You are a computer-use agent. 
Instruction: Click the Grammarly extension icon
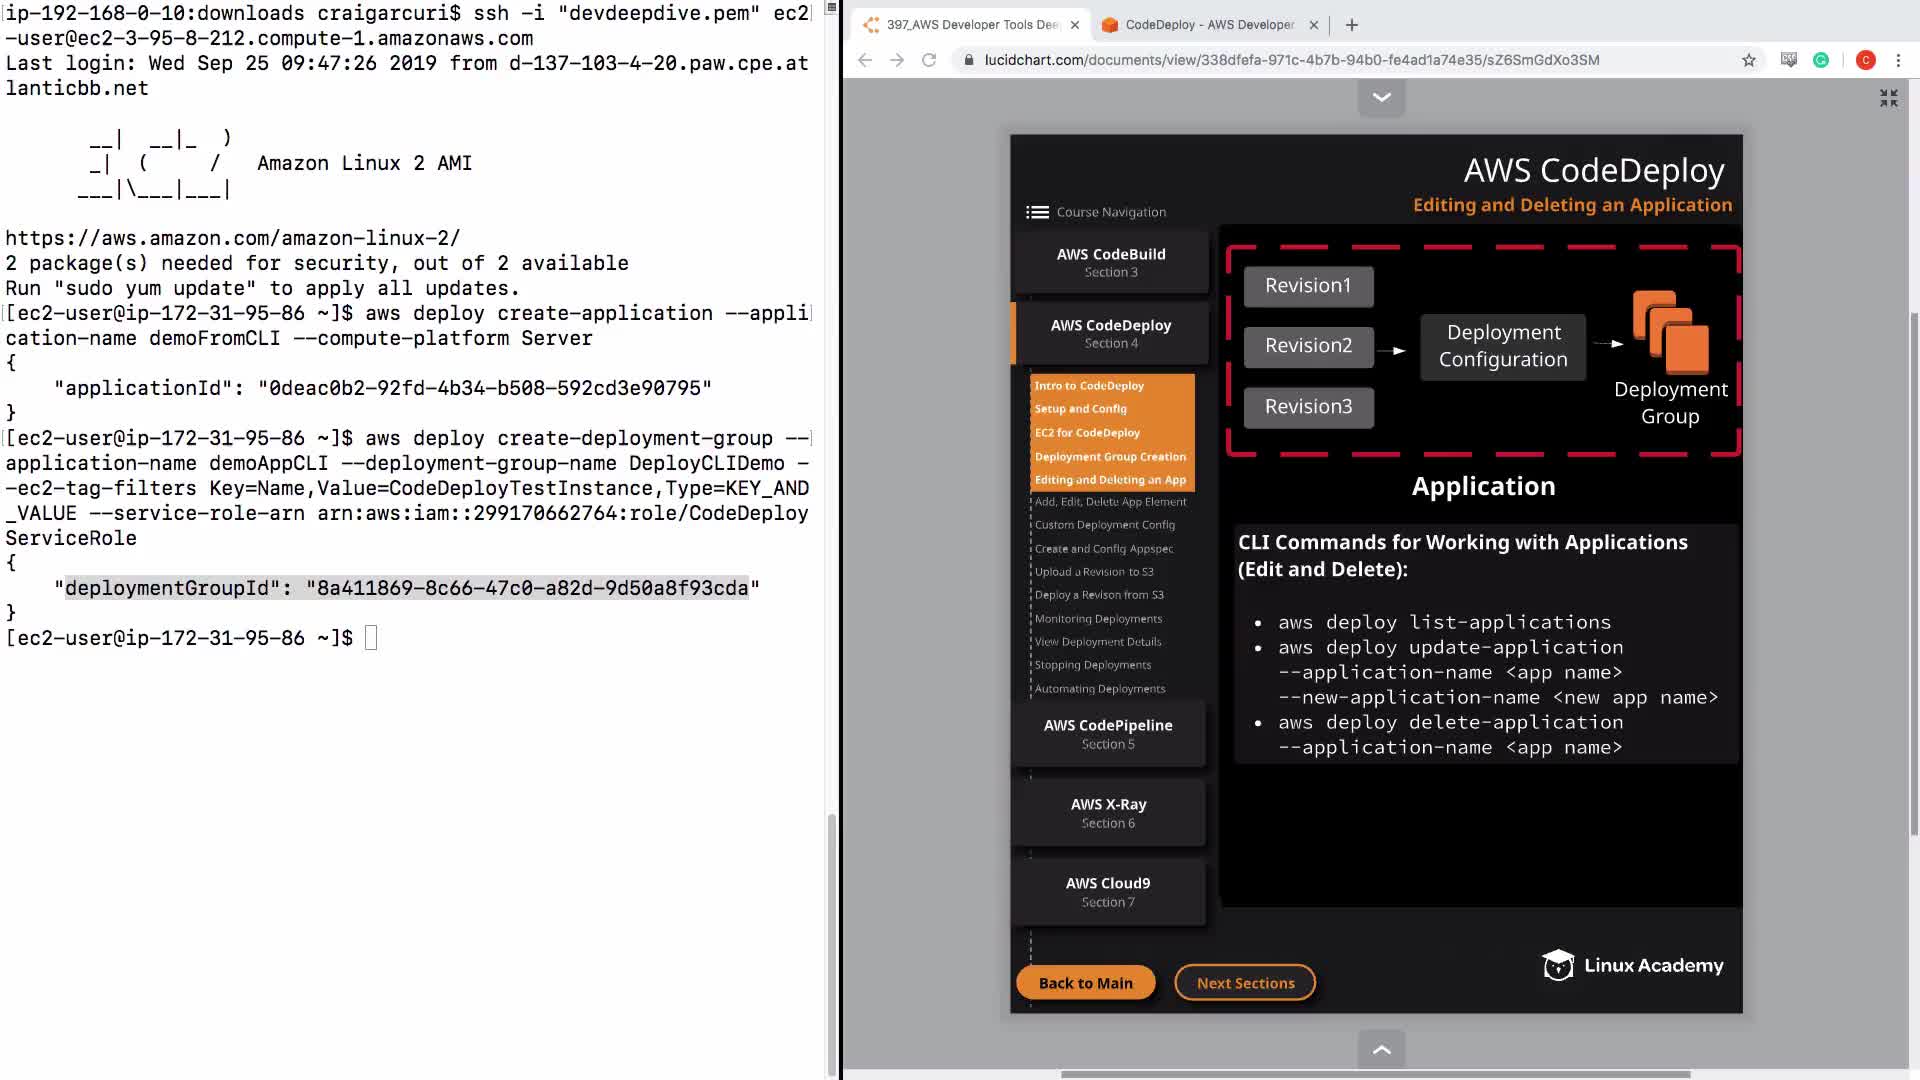[1821, 60]
